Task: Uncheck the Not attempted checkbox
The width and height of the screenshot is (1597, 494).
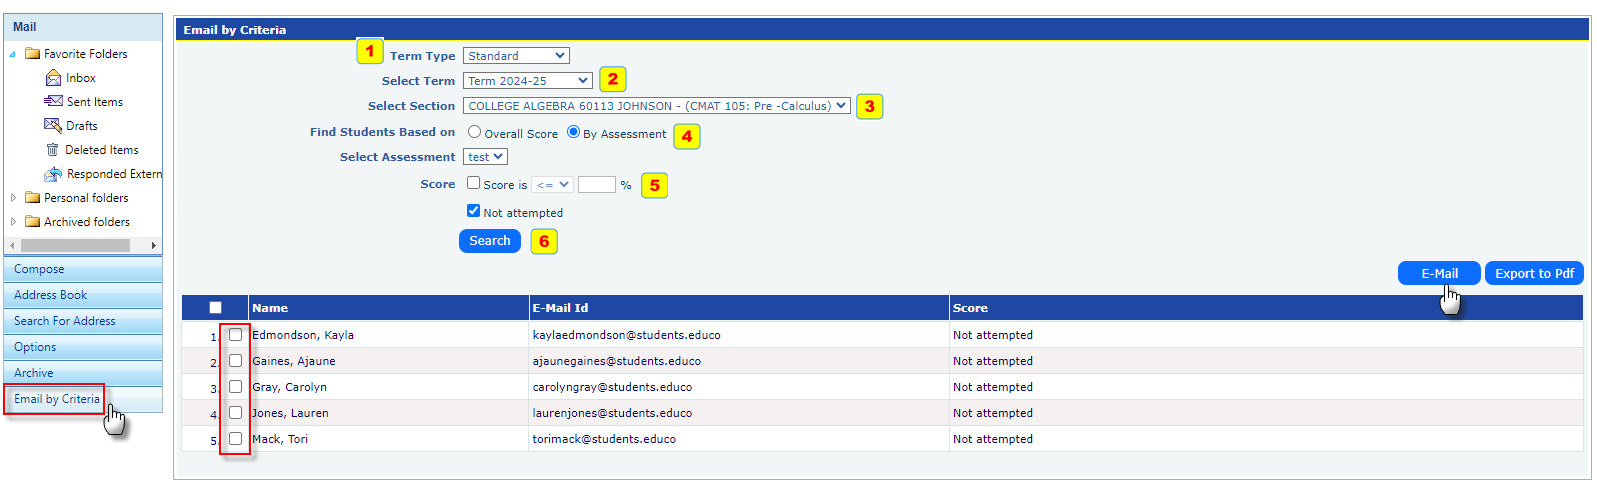Action: 474,211
